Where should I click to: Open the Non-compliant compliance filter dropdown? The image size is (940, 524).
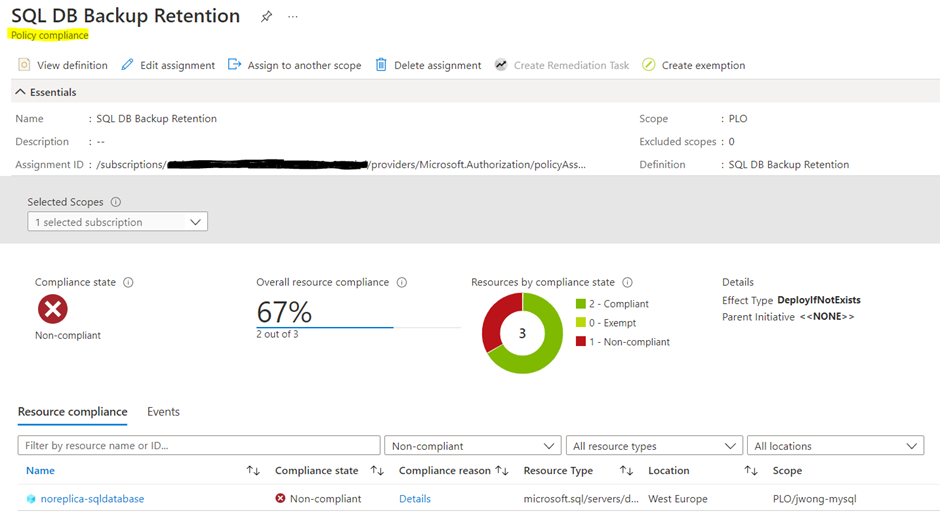tap(472, 445)
